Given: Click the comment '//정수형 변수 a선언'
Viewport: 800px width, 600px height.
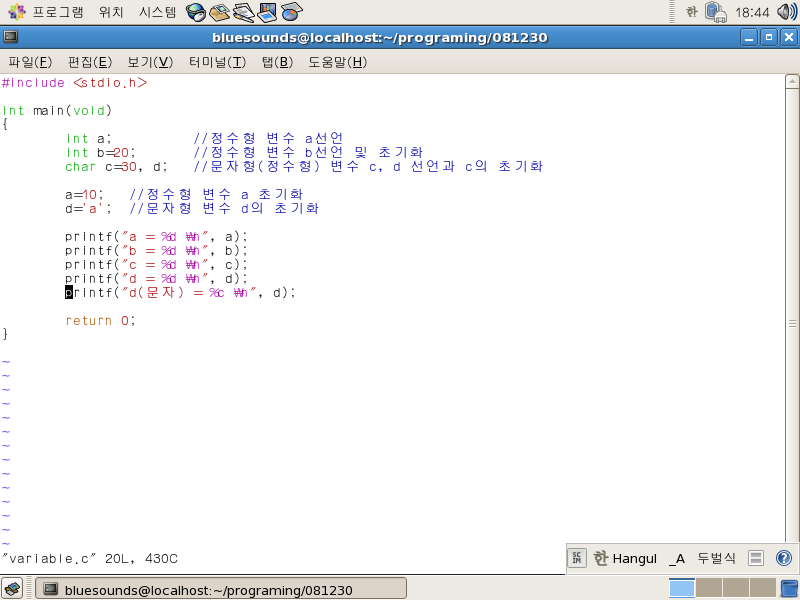Looking at the screenshot, I should [x=268, y=138].
